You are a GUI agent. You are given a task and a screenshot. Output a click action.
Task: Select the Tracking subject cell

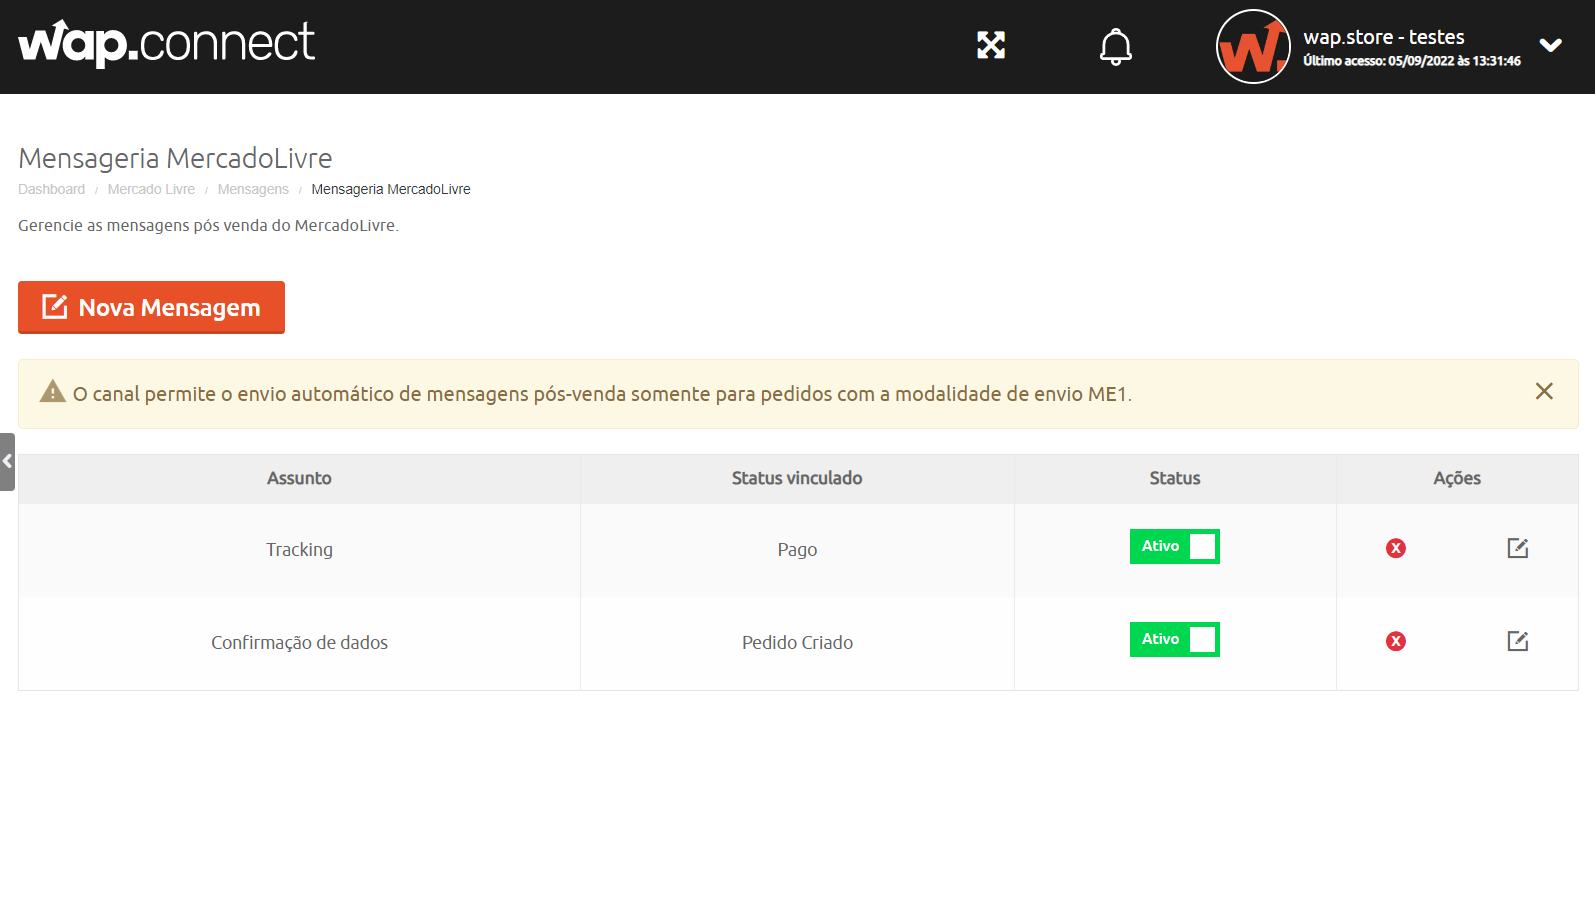click(299, 550)
